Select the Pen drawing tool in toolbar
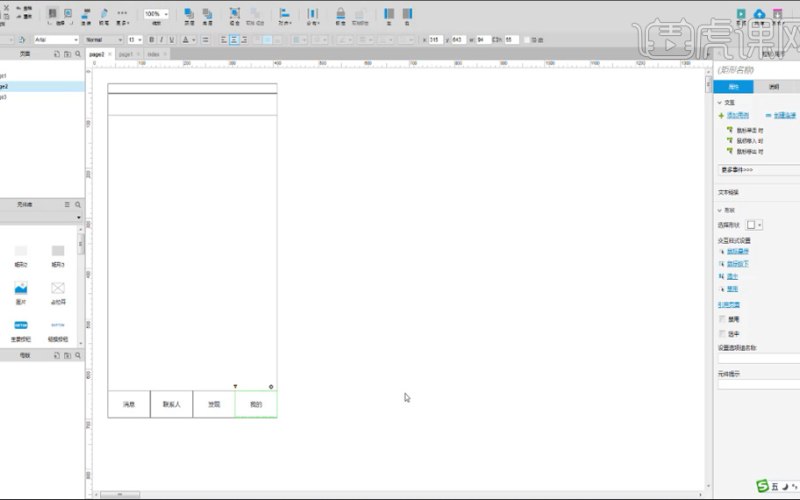This screenshot has width=800, height=500. coord(104,16)
